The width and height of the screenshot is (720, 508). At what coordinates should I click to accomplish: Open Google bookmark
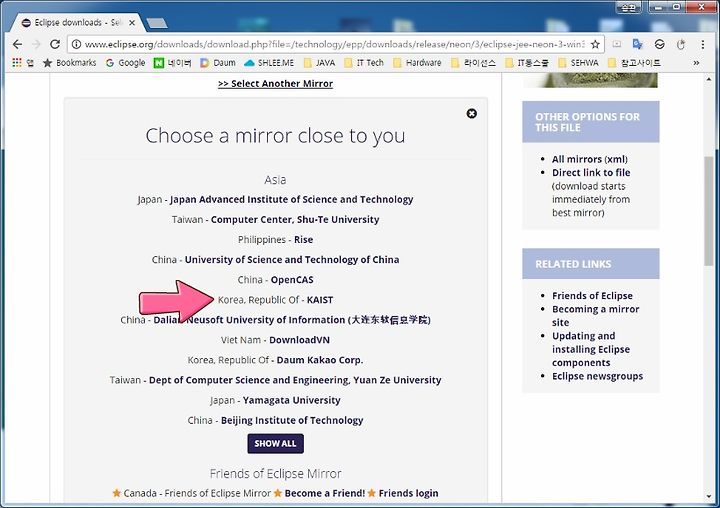coord(125,62)
